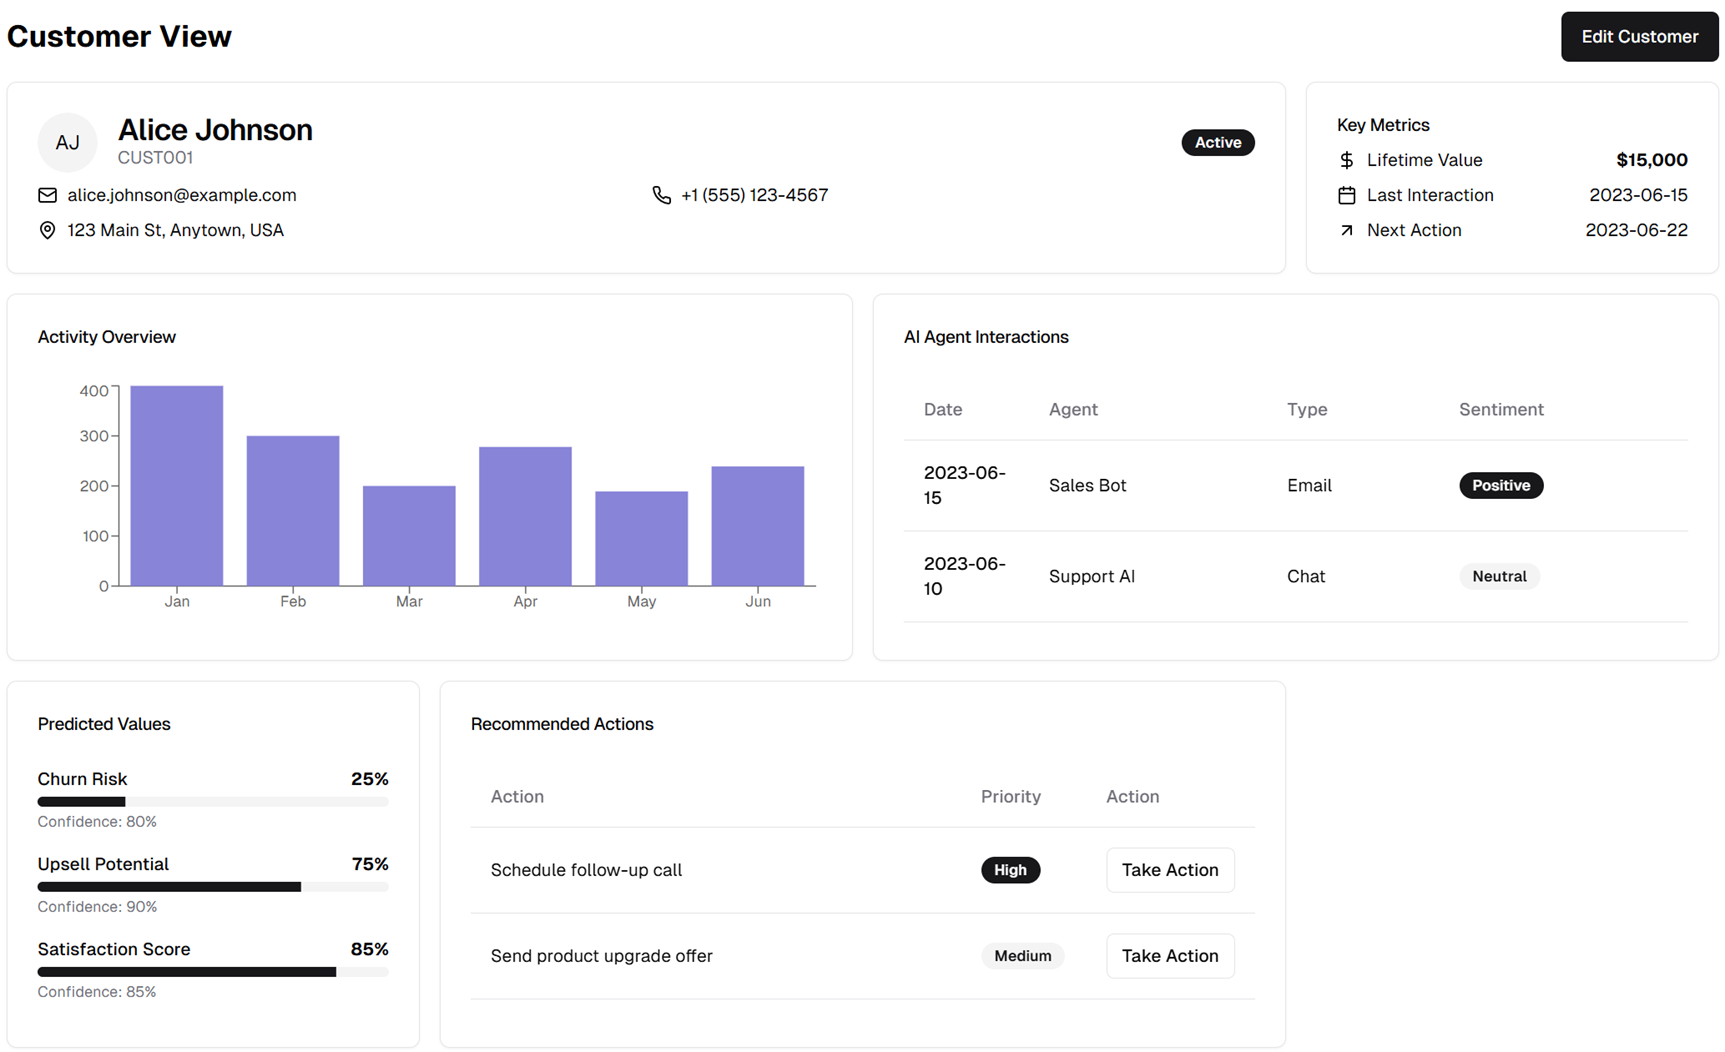Click the Active status badge
This screenshot has height=1052, width=1725.
1217,142
